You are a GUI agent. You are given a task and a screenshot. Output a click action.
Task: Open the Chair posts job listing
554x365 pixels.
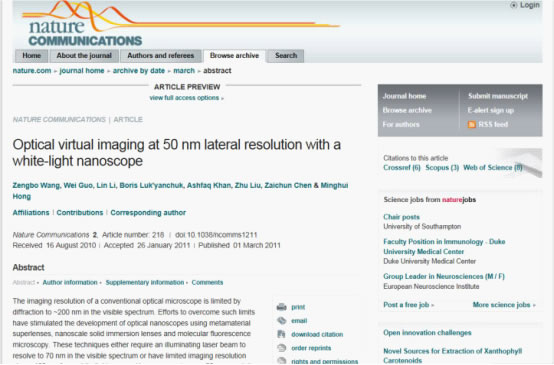coord(401,217)
